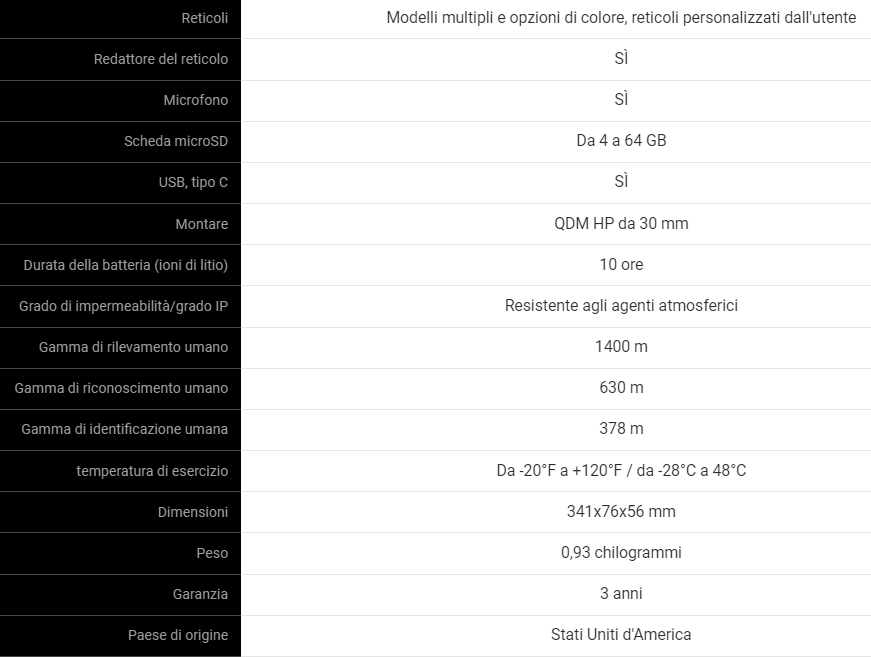This screenshot has width=871, height=657.
Task: Select the '10 ore' battery value
Action: (x=621, y=264)
